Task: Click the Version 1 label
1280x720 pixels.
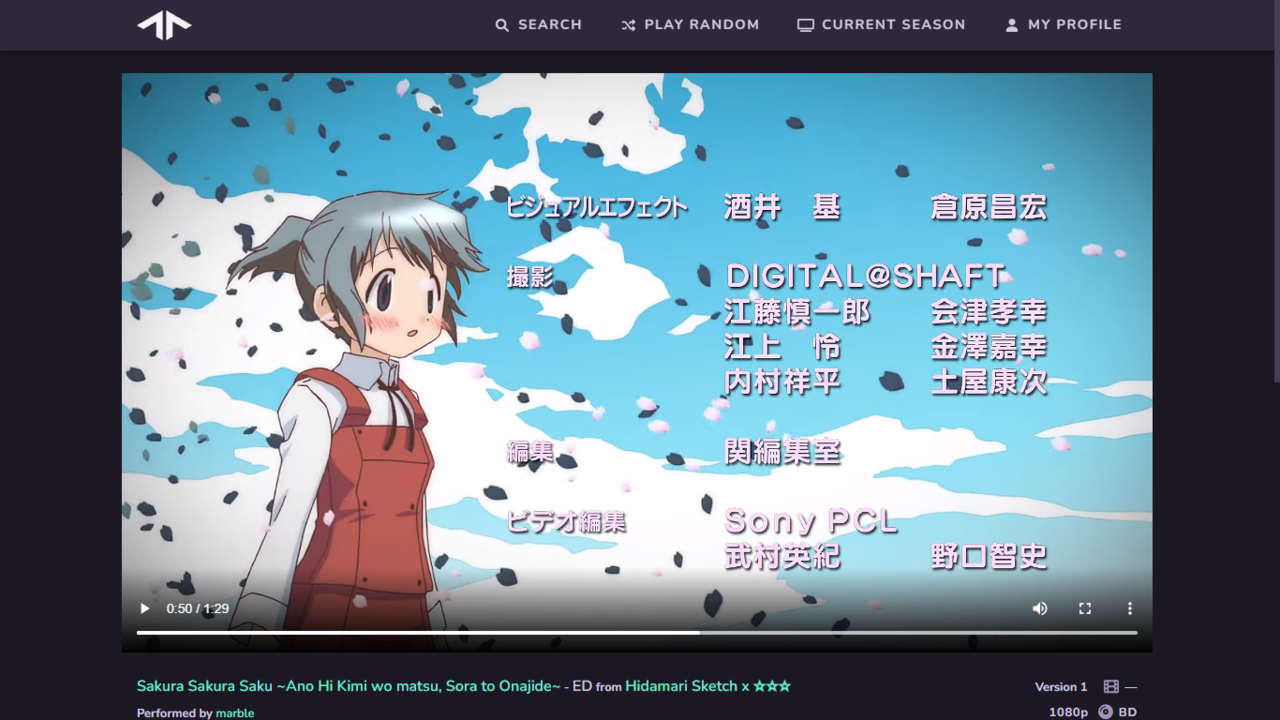Action: pyautogui.click(x=1061, y=687)
